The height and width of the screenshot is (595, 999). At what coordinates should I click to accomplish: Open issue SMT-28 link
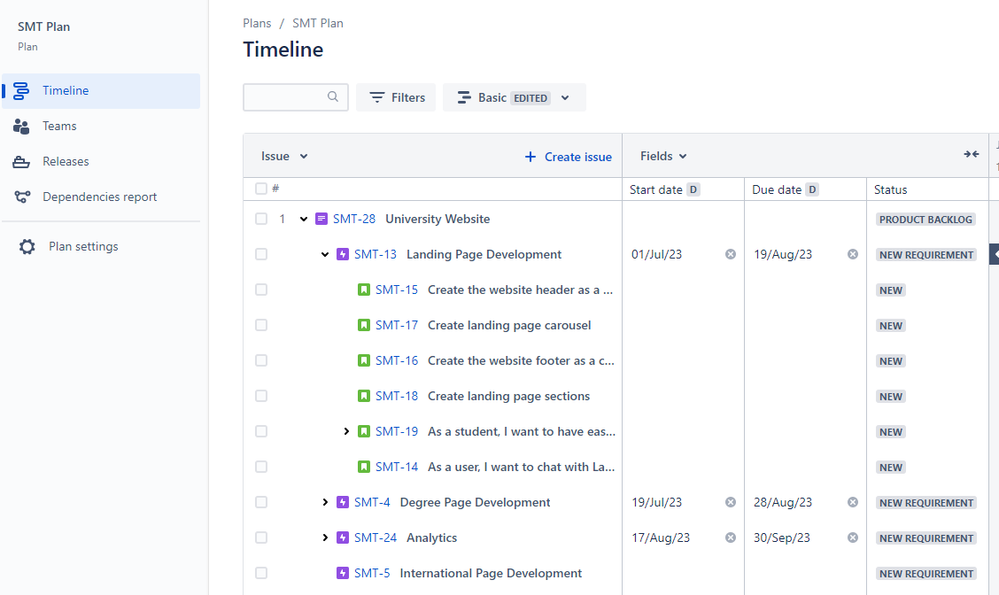coord(354,219)
